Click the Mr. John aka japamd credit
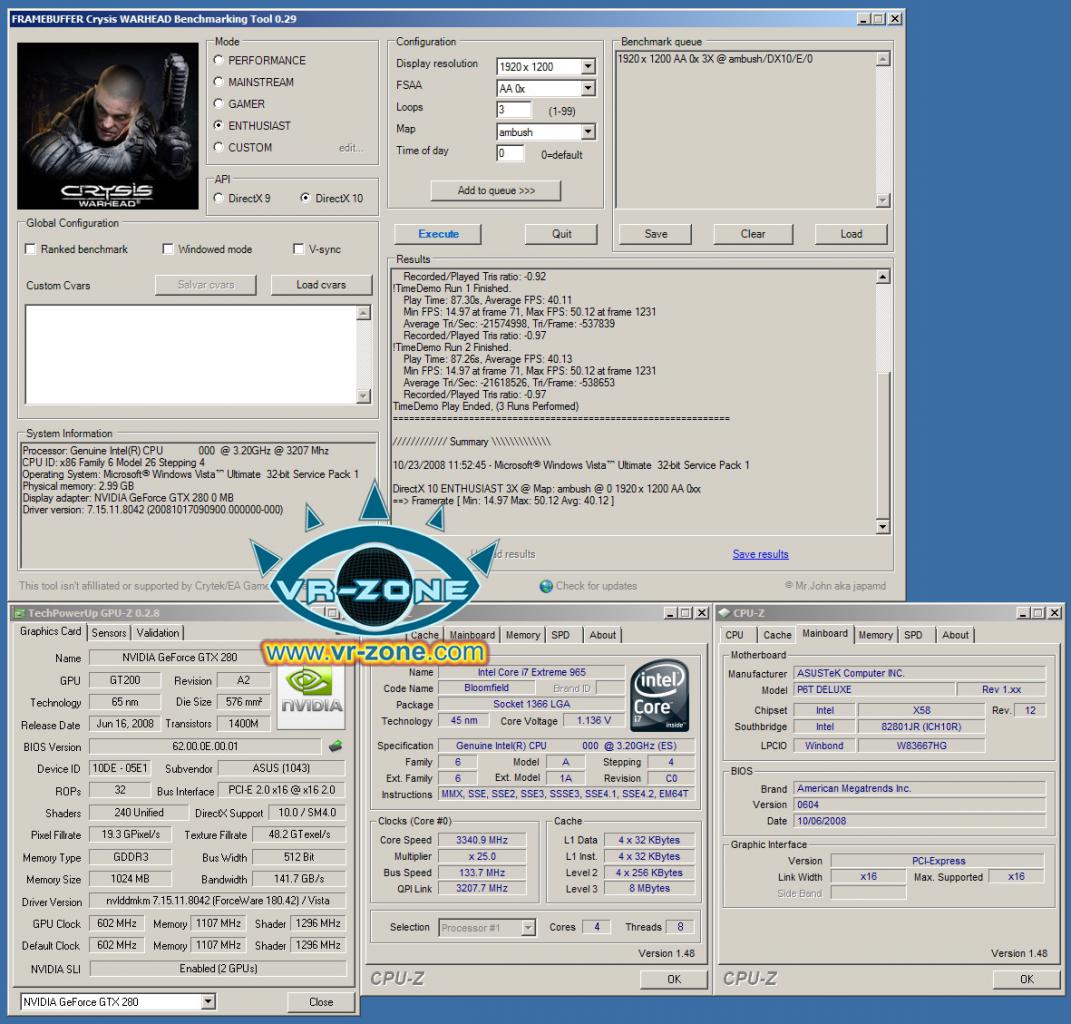 pyautogui.click(x=835, y=586)
